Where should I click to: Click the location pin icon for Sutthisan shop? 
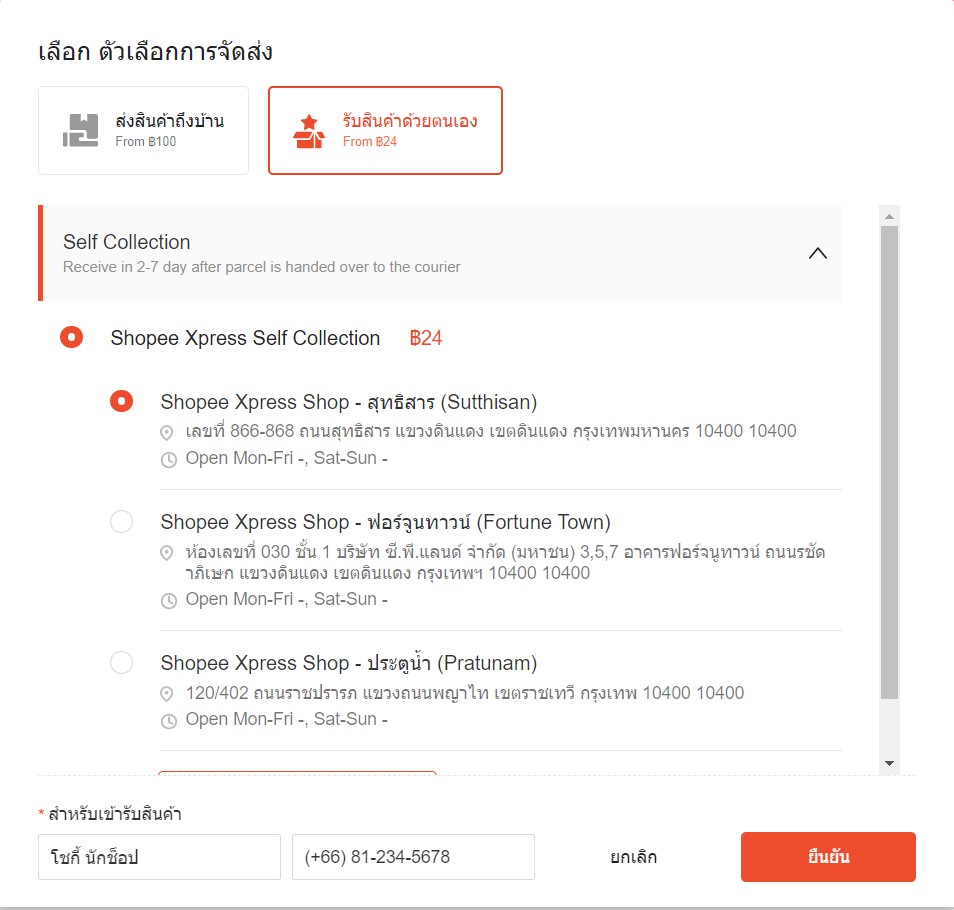[169, 431]
